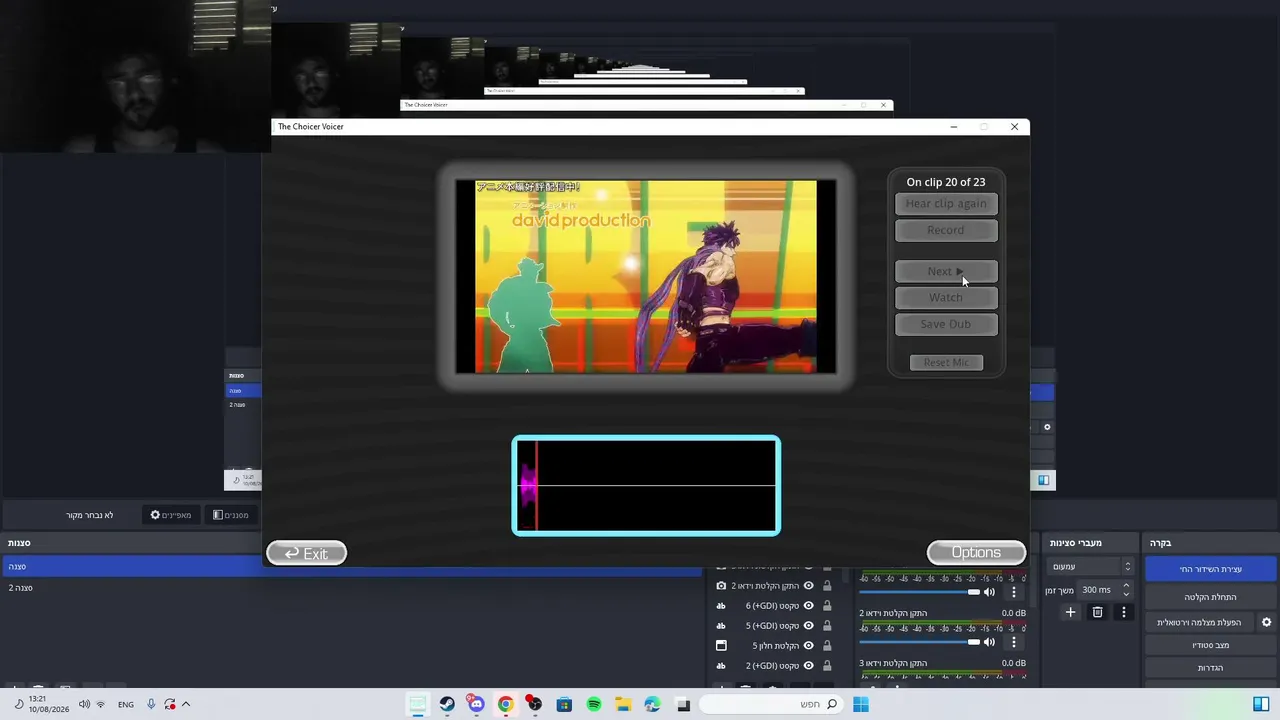Click עצירת השידור החי stop streaming button
Screen dimensions: 1280x720
click(1210, 570)
